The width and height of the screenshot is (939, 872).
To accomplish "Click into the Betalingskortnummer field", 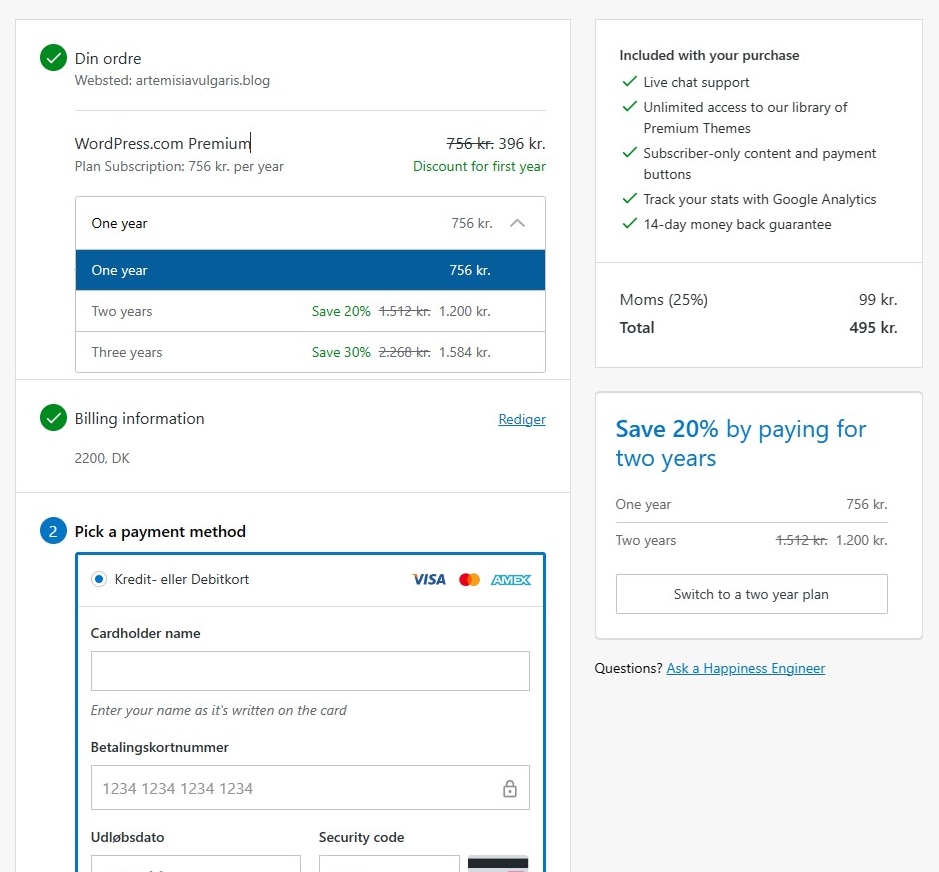I will coord(295,788).
